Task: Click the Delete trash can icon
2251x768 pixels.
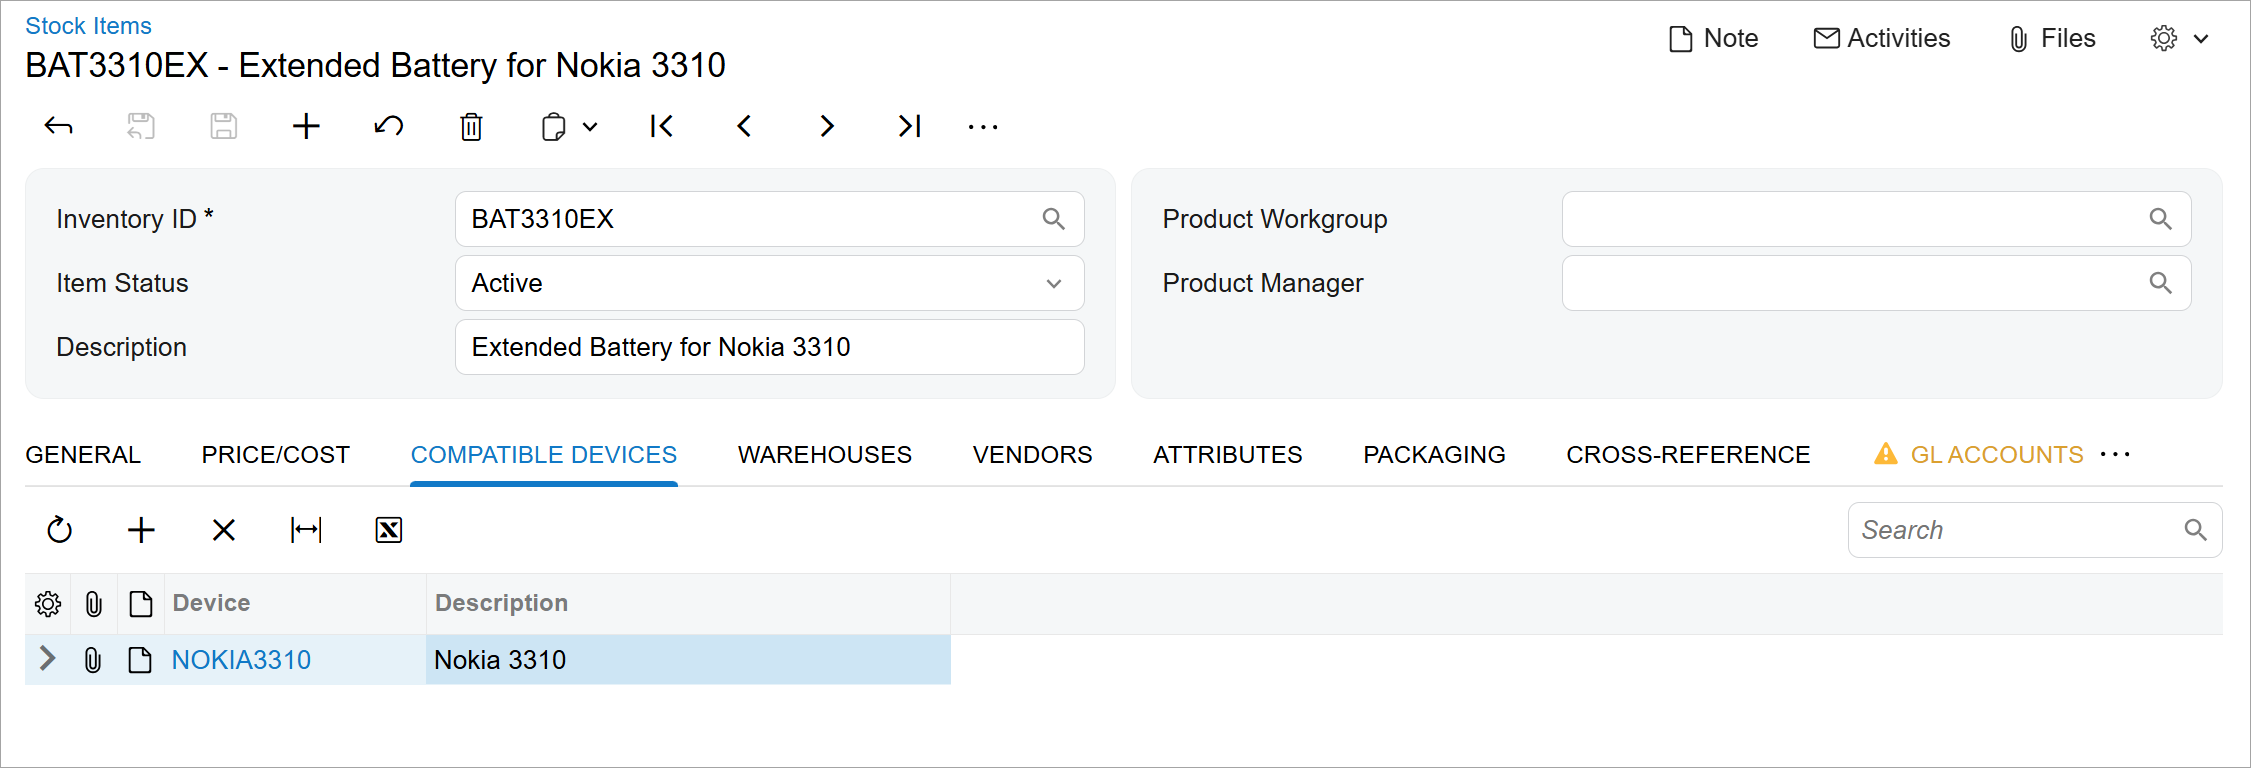Action: tap(471, 127)
